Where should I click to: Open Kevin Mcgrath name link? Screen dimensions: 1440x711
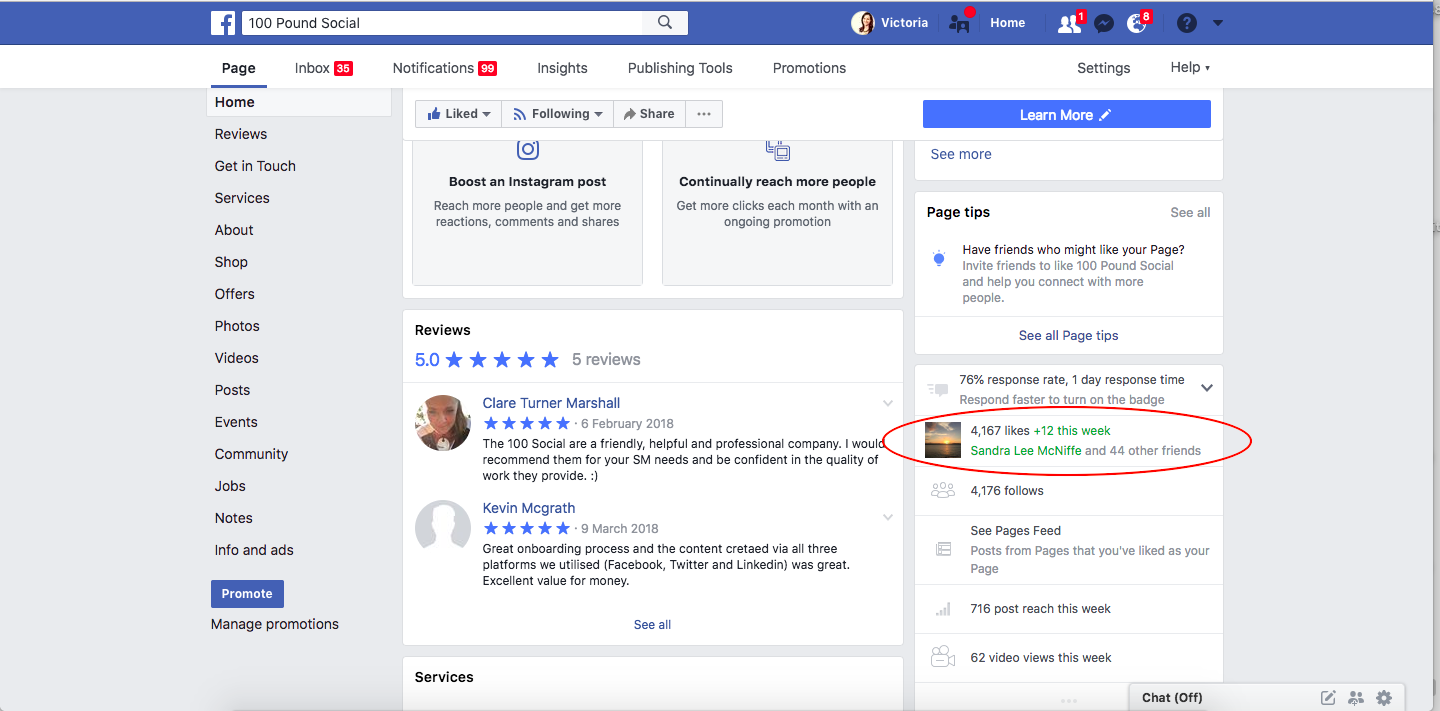529,508
